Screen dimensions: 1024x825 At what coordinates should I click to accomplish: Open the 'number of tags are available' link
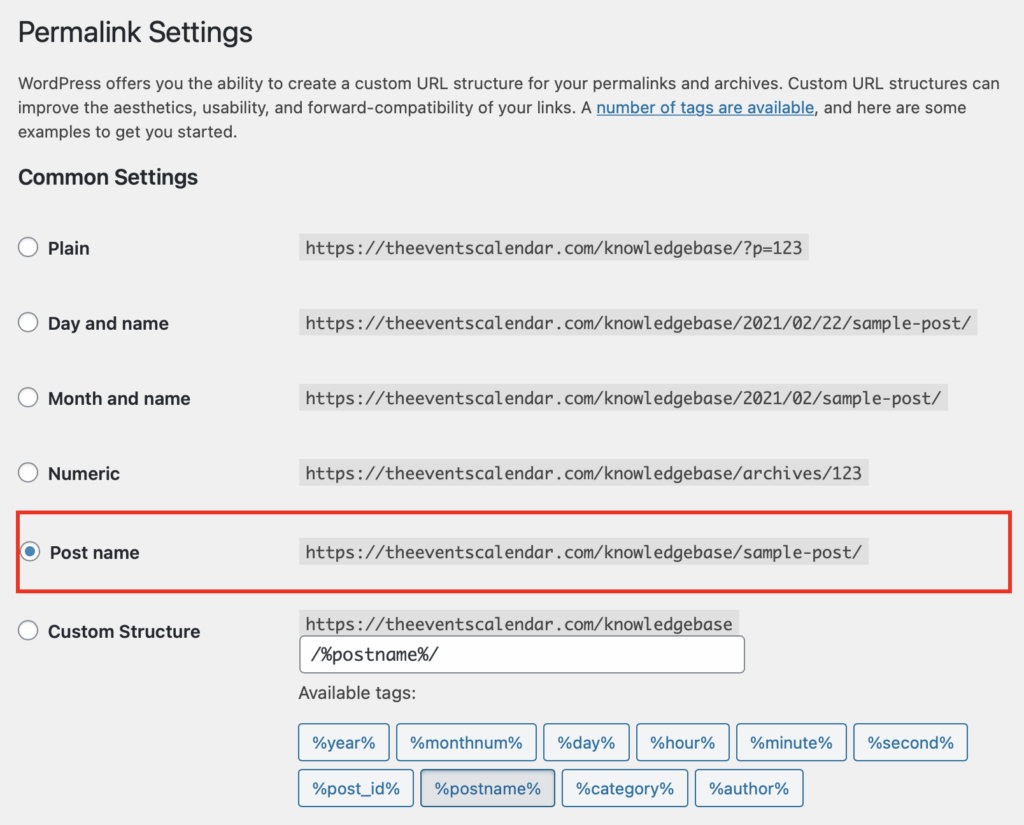click(x=705, y=108)
